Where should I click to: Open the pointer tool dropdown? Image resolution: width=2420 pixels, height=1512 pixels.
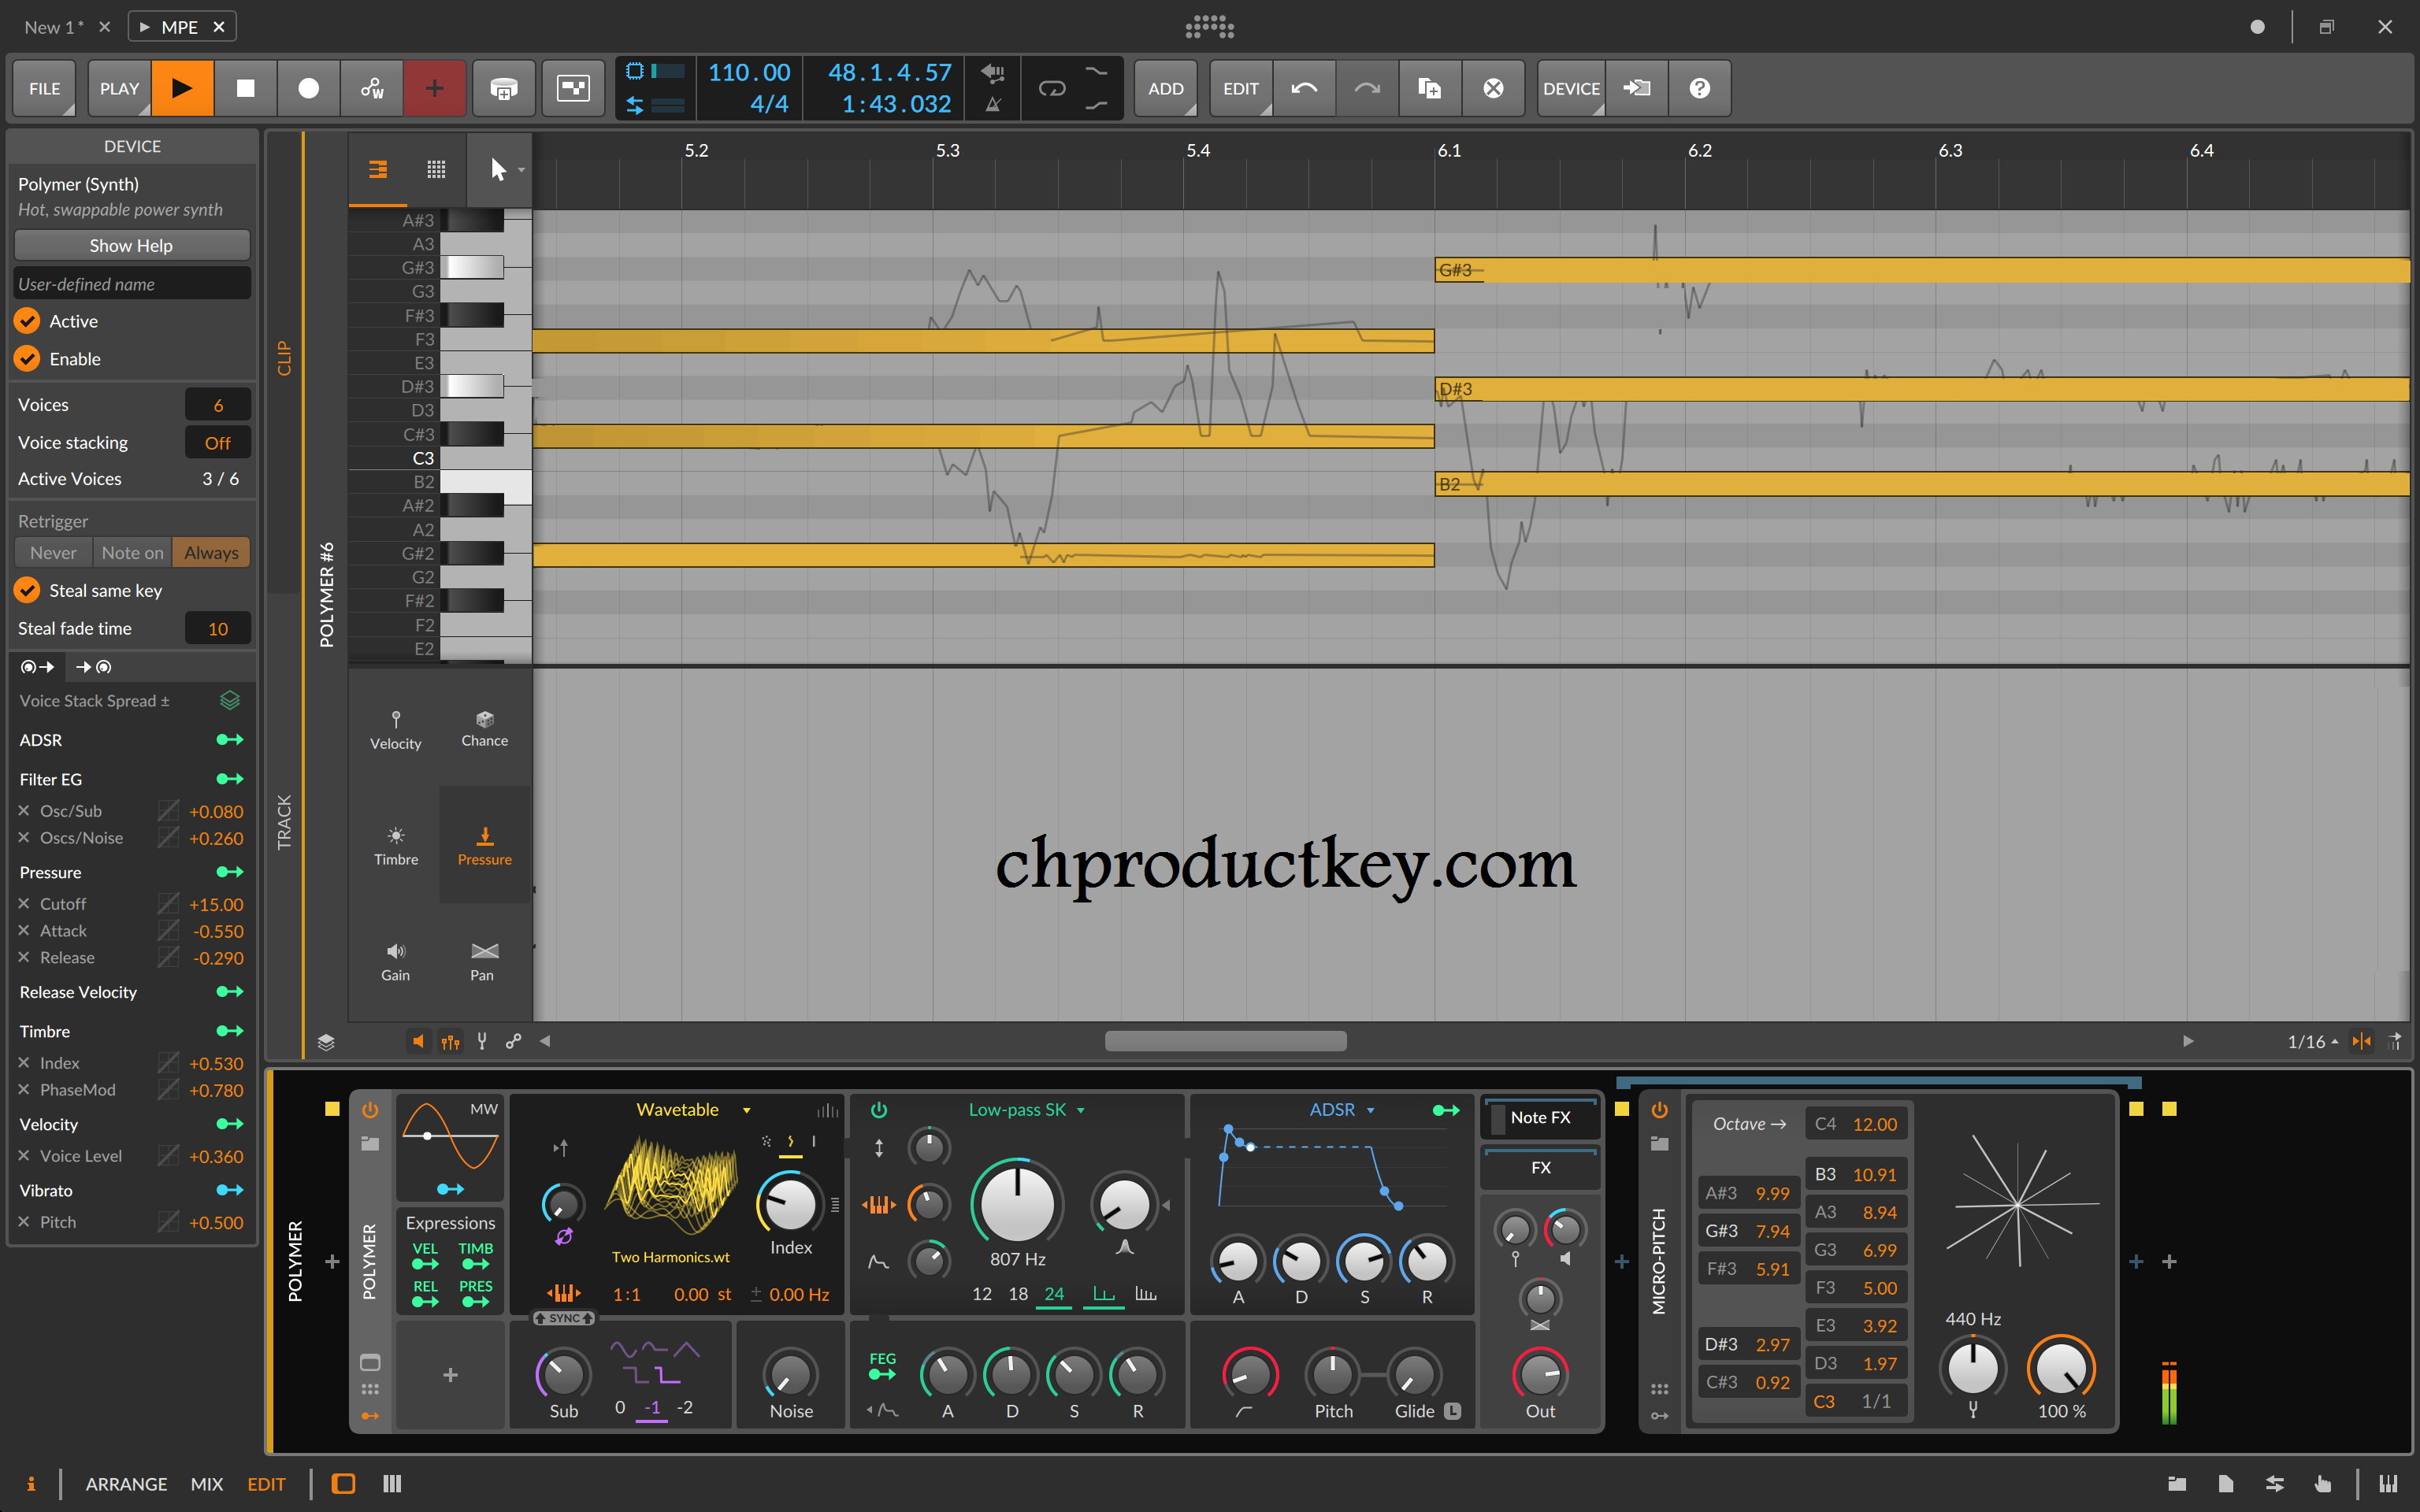click(521, 170)
